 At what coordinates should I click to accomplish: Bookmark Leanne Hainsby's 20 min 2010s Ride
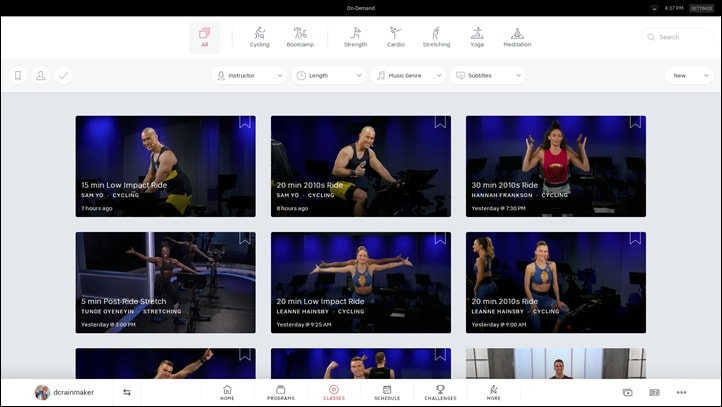pos(635,238)
